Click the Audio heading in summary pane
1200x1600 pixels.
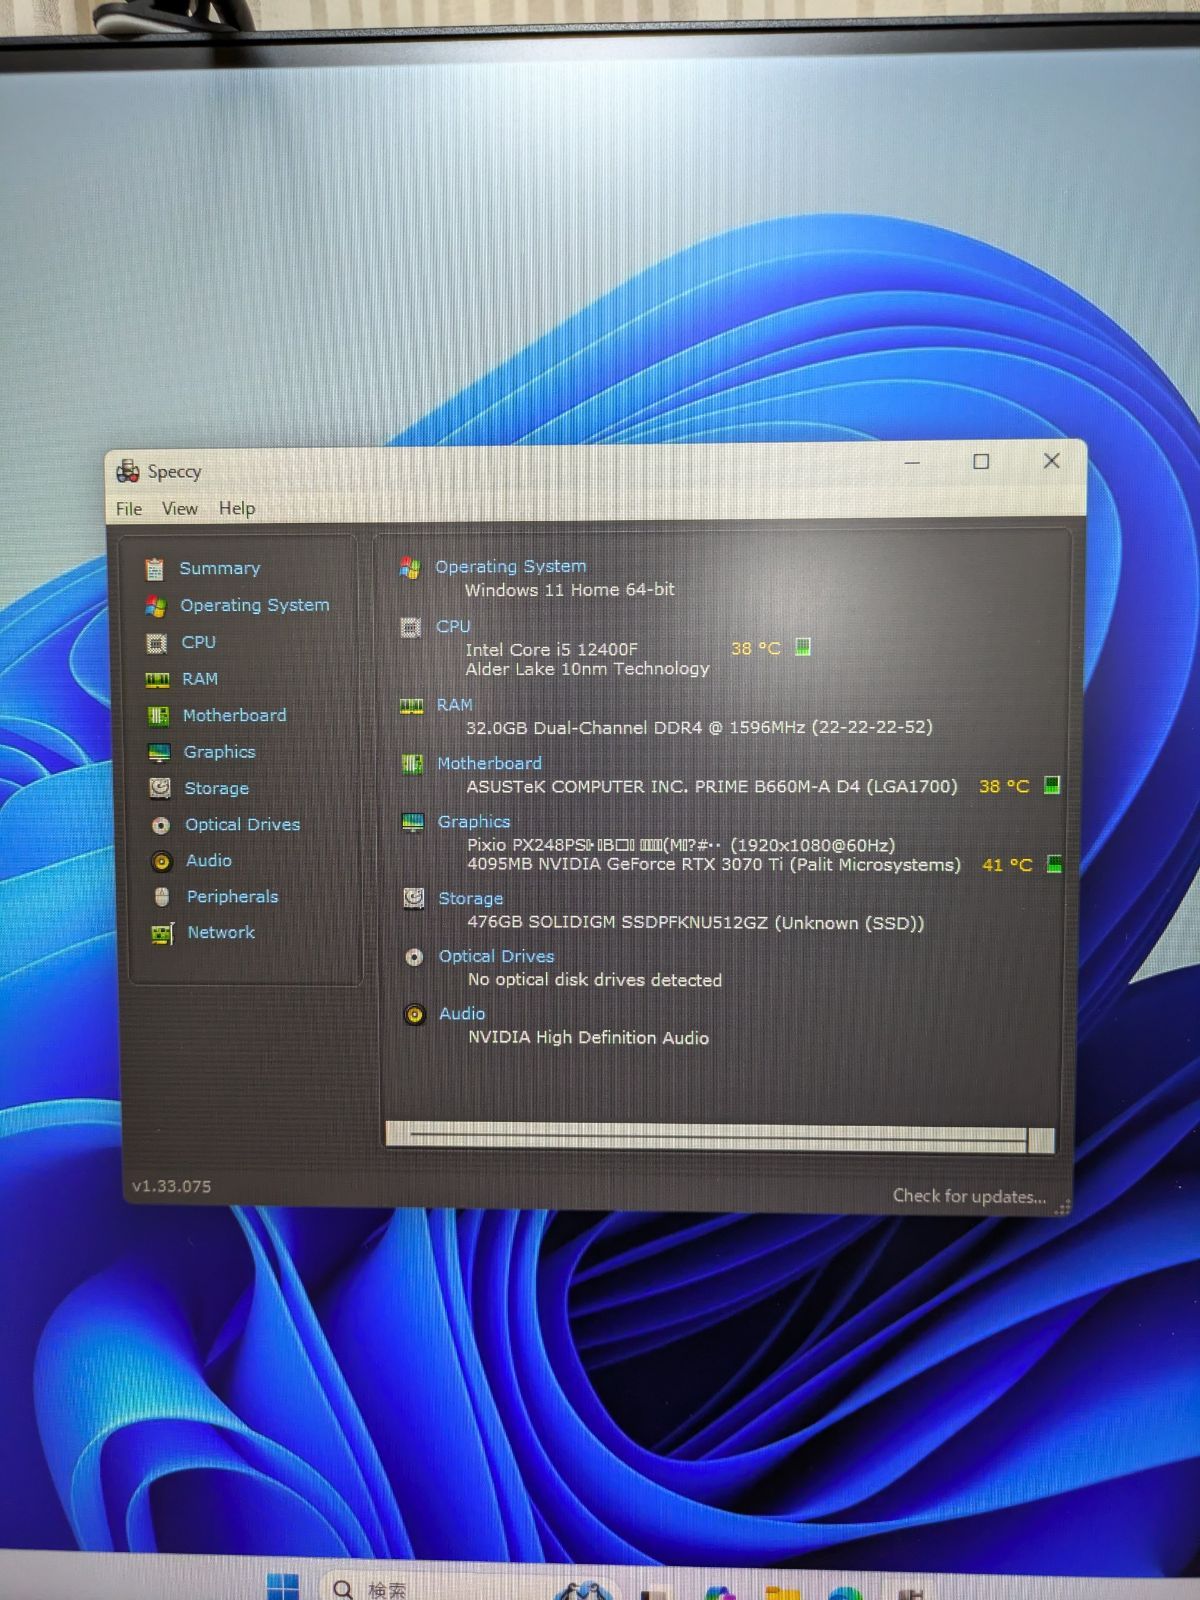tap(462, 1013)
